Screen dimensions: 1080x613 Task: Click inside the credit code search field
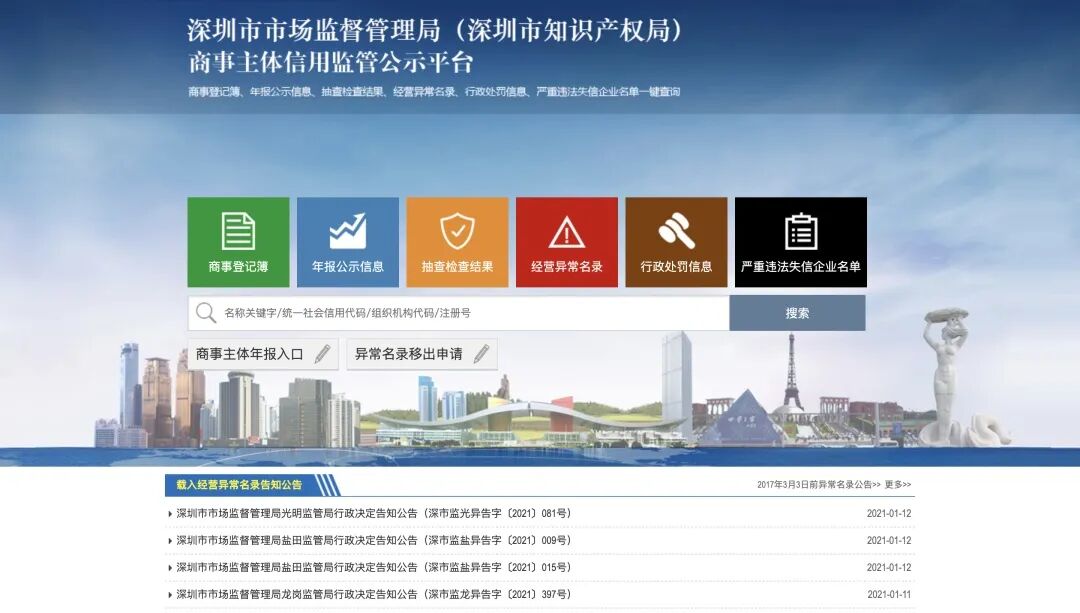tap(450, 312)
